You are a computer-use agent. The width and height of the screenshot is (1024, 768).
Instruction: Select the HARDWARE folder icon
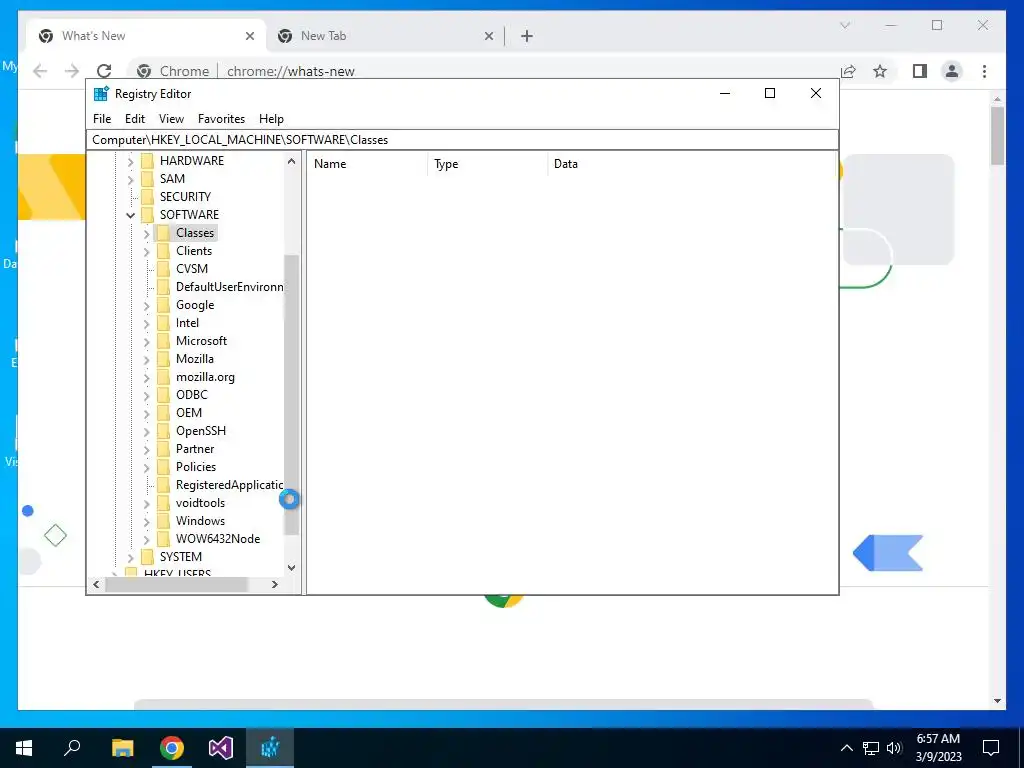pos(148,161)
